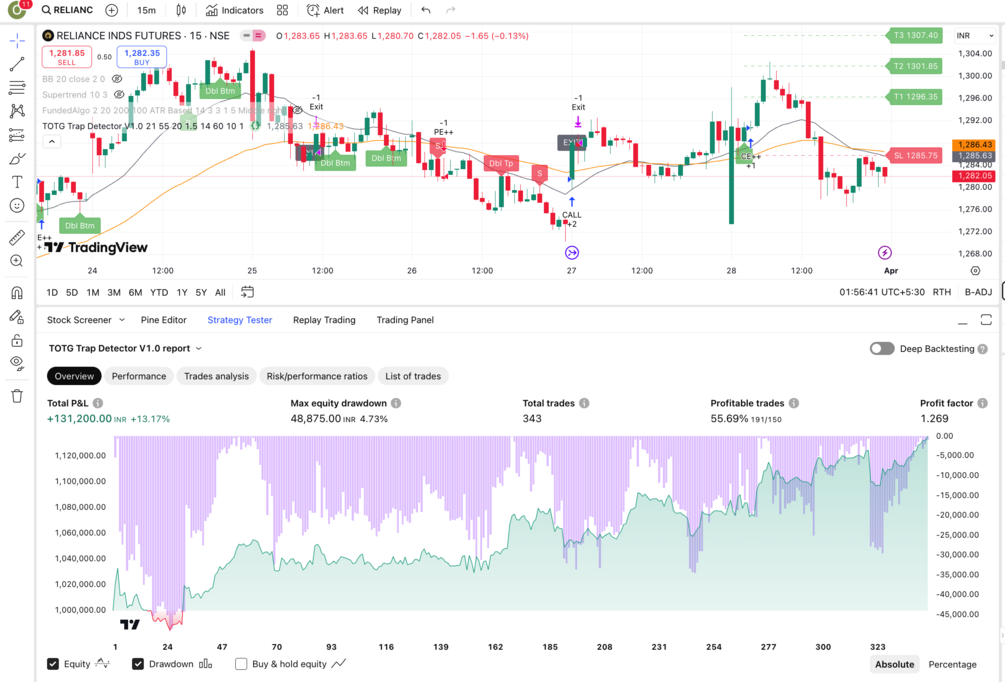Select the Absolute scale view
Viewport: 1005px width, 682px height.
[895, 664]
